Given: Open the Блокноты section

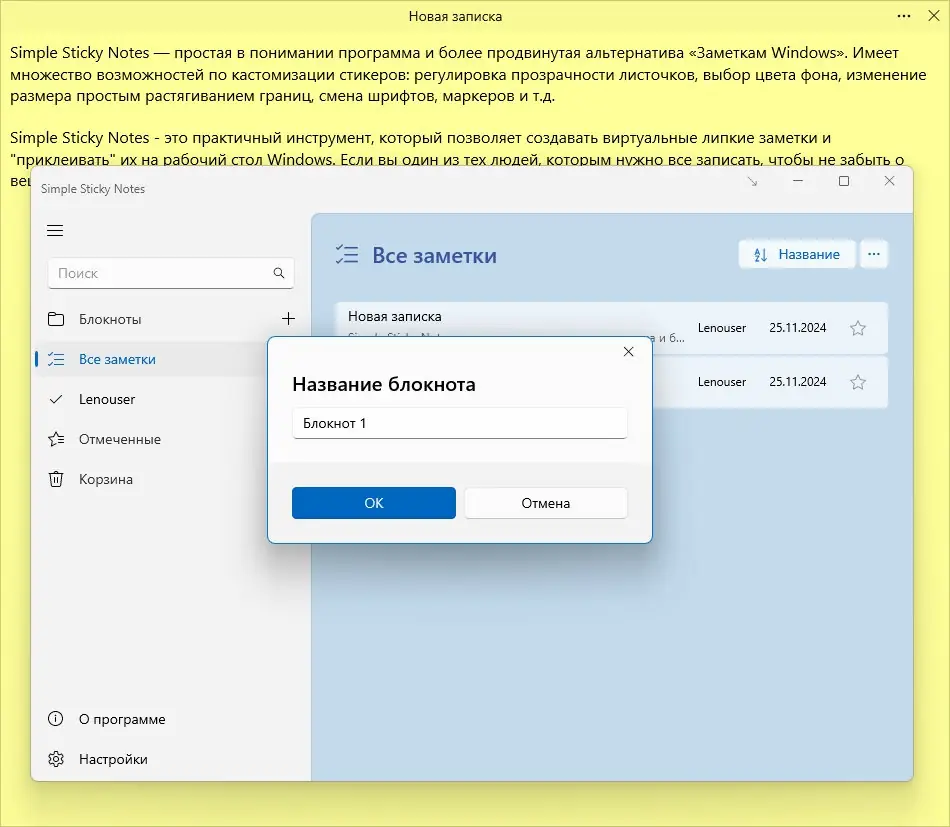Looking at the screenshot, I should [x=110, y=319].
